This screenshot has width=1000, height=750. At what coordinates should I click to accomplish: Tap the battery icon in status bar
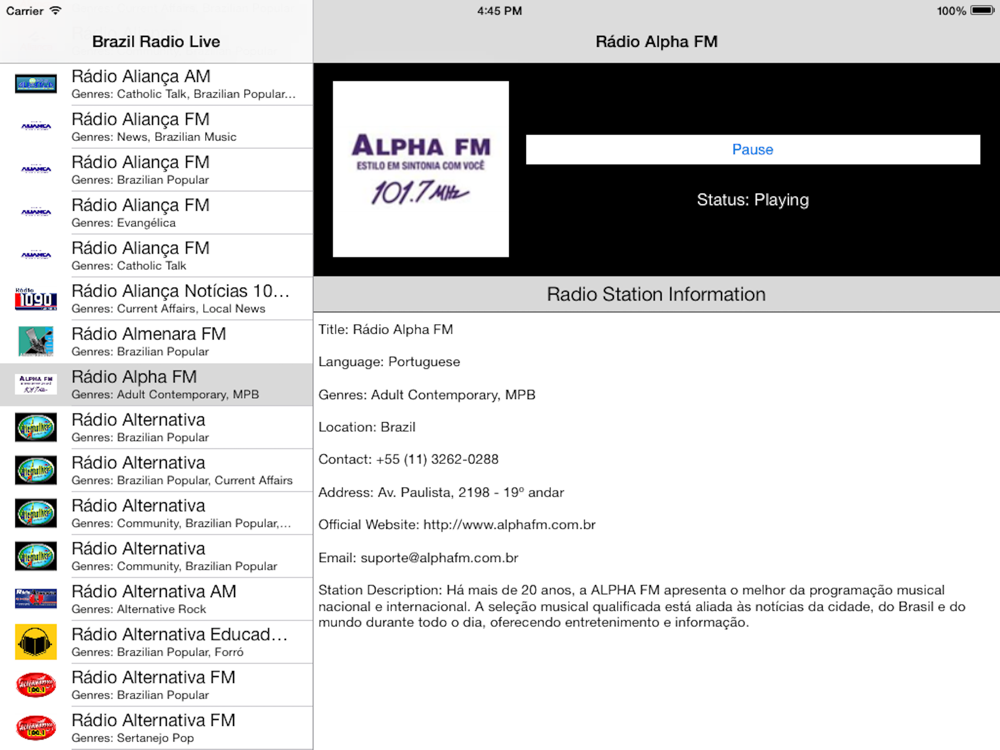[982, 11]
